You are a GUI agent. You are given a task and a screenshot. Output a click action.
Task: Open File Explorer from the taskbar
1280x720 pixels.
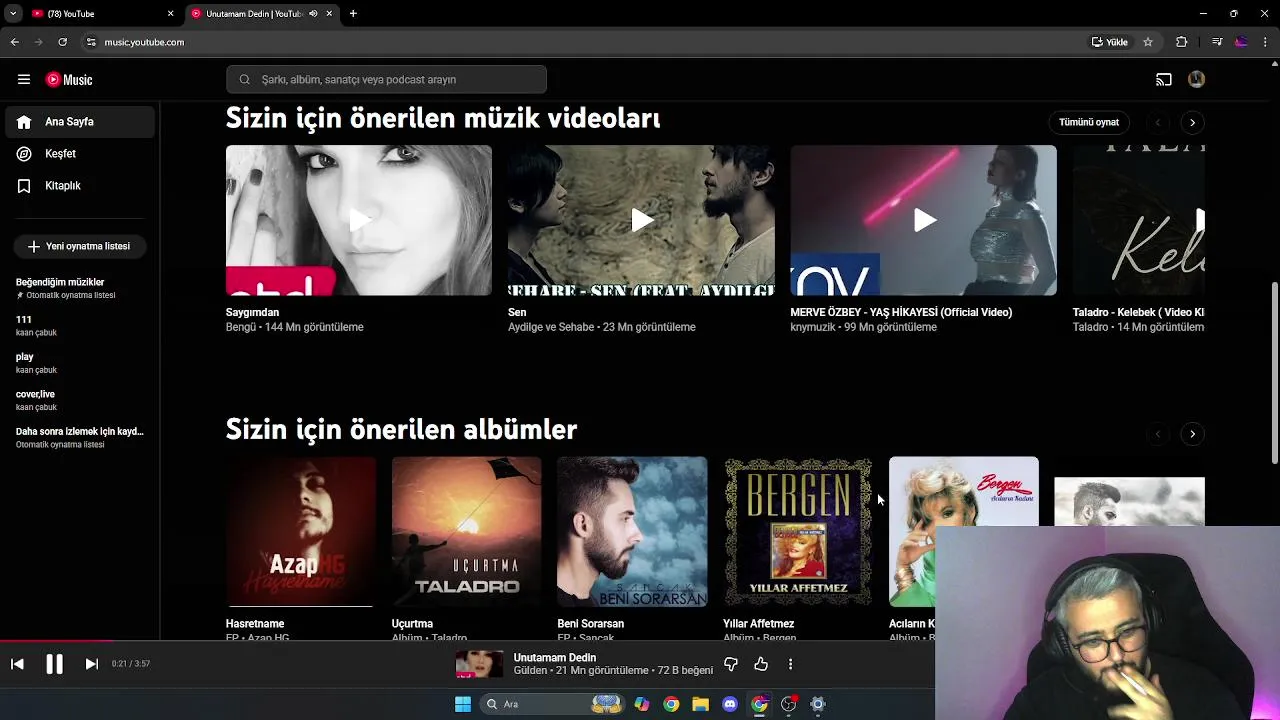coord(700,704)
